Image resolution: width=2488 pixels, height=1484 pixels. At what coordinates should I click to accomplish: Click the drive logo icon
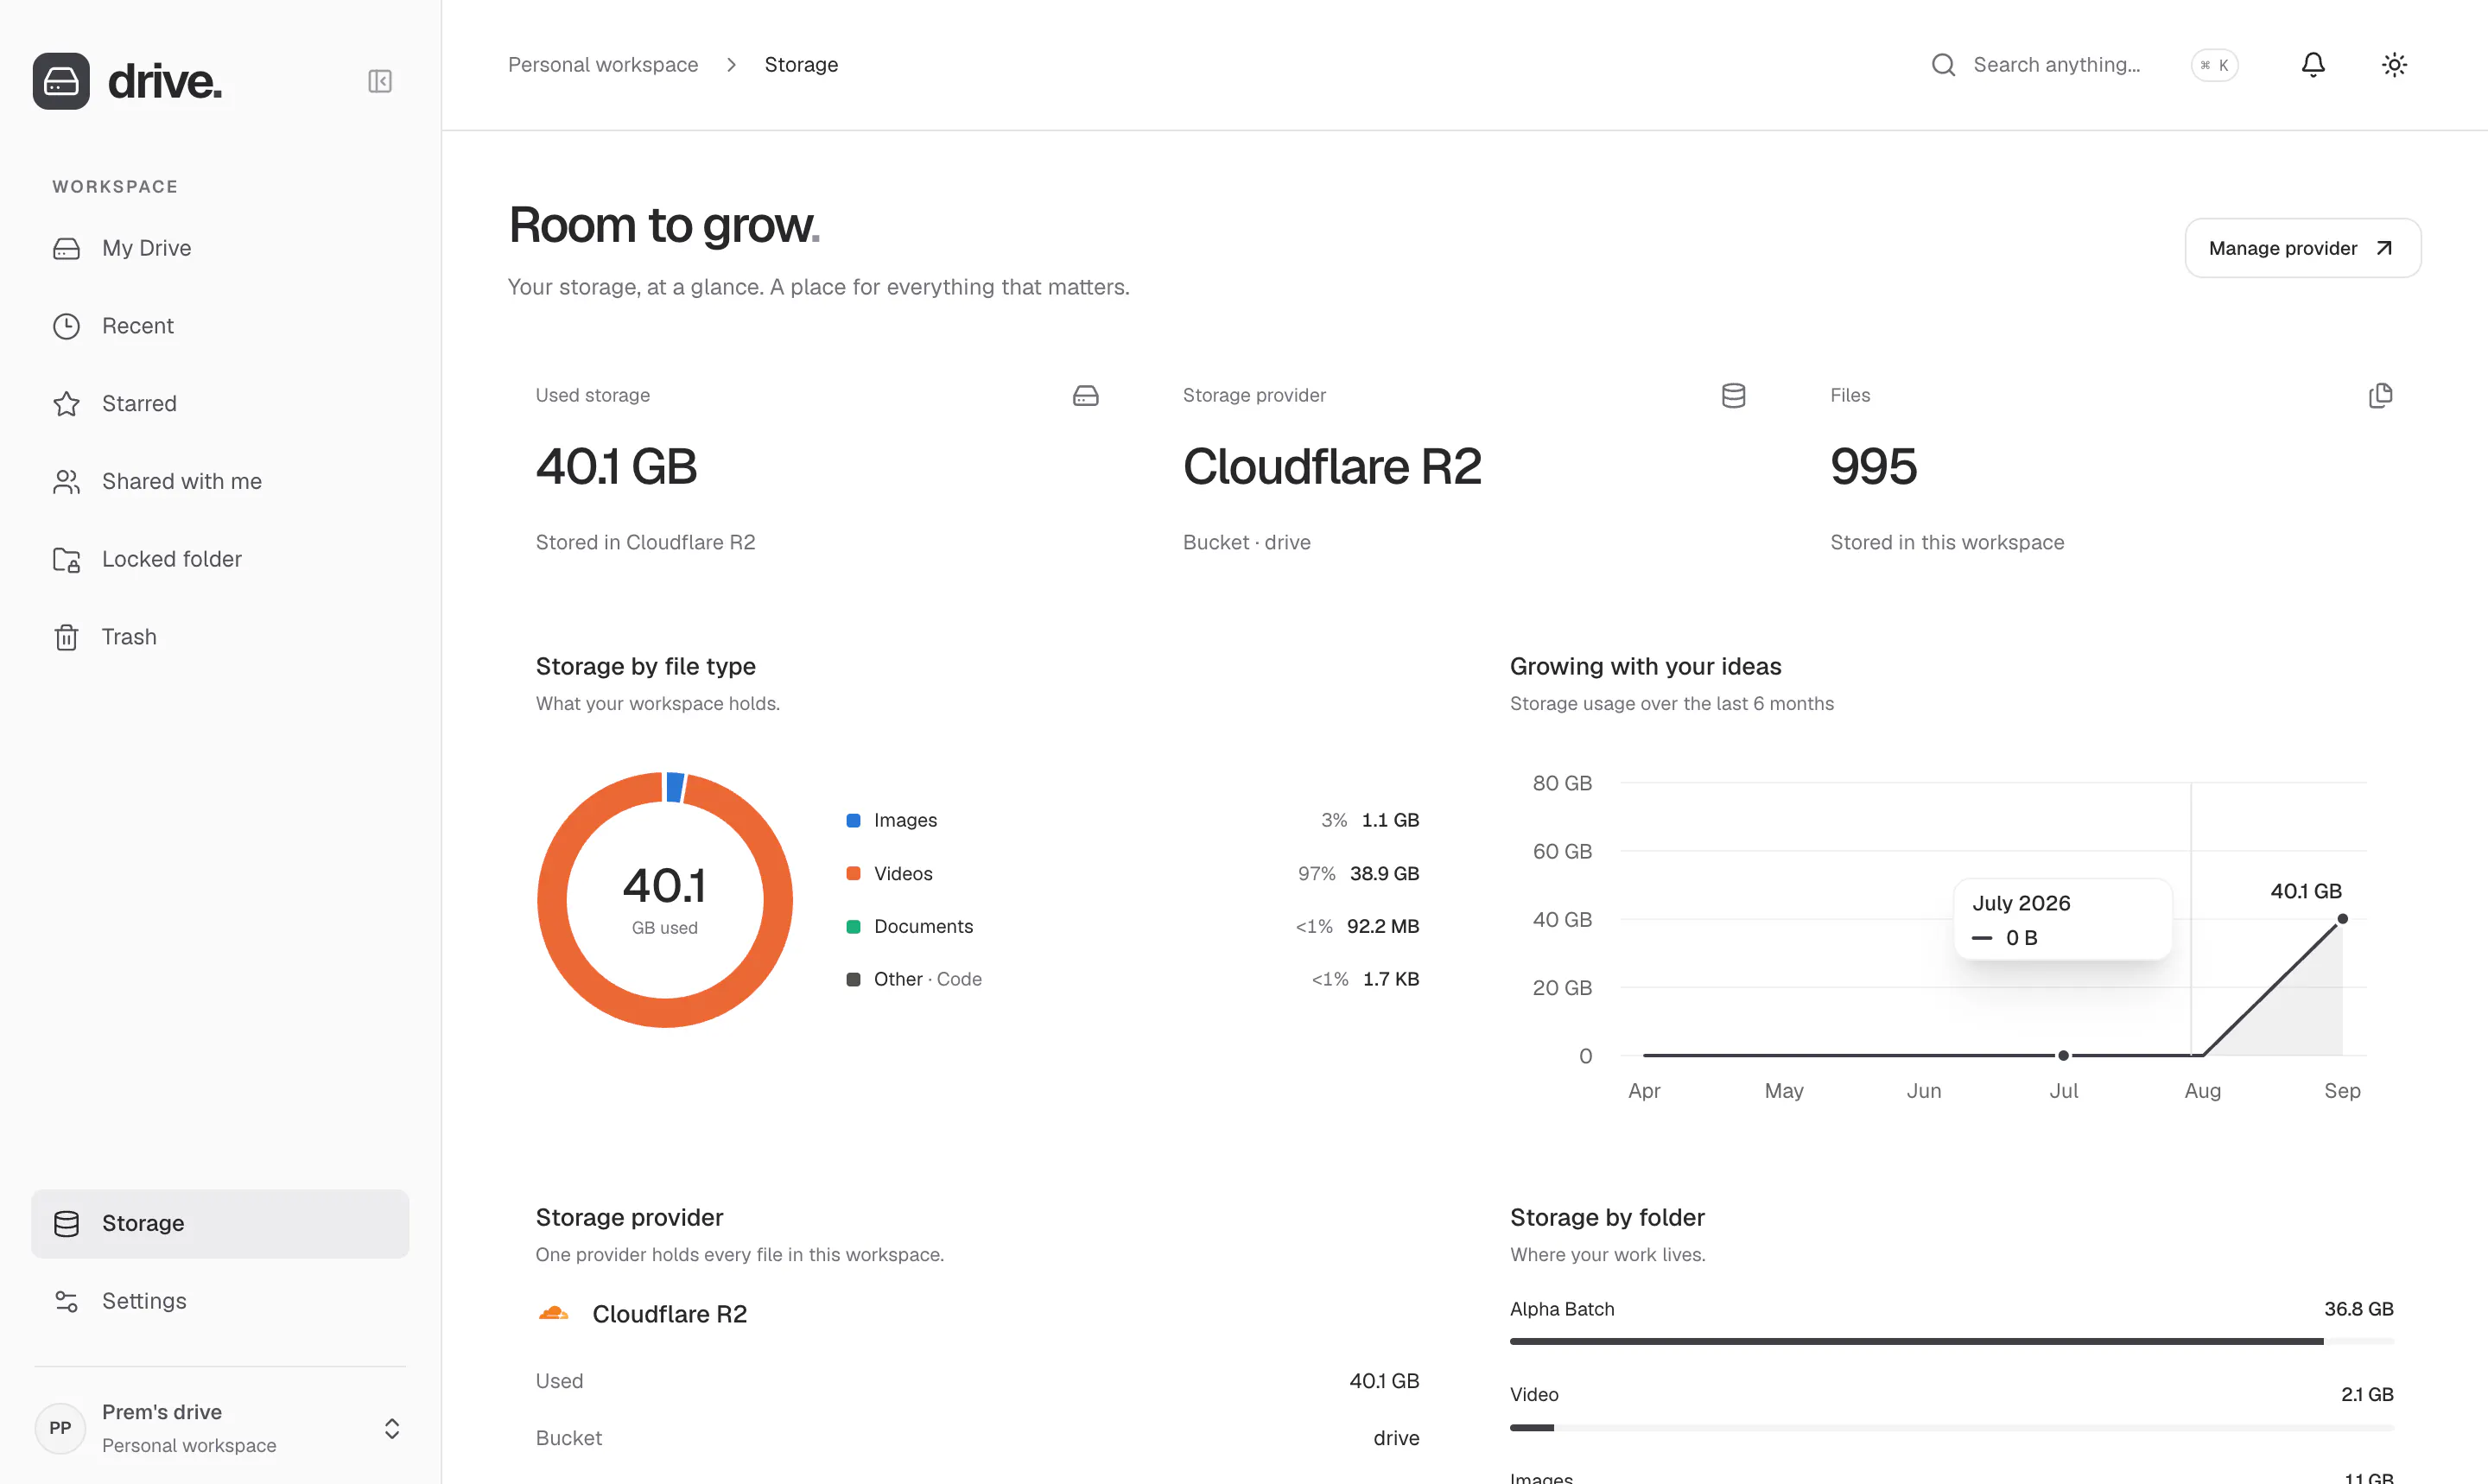pyautogui.click(x=61, y=81)
